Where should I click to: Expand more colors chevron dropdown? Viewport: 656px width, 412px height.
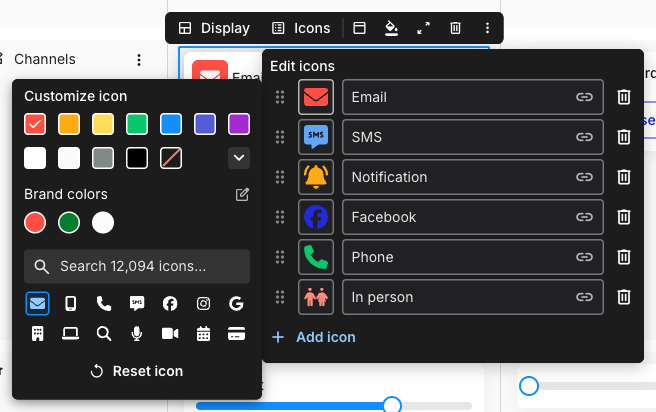click(x=239, y=158)
